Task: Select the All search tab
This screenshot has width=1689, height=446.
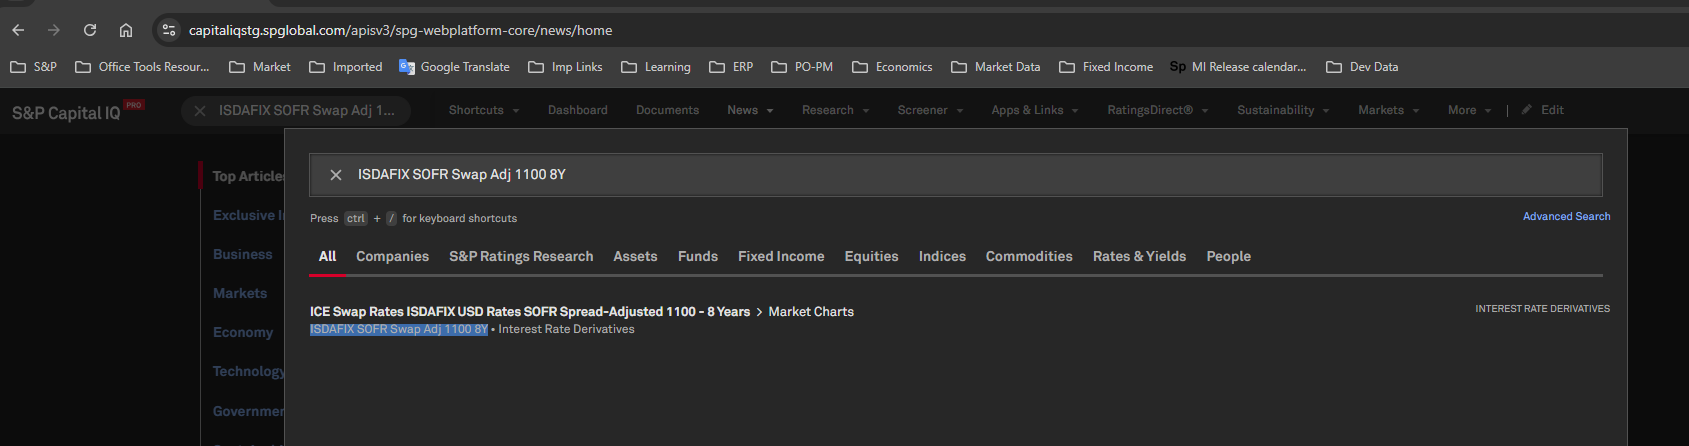Action: coord(327,257)
